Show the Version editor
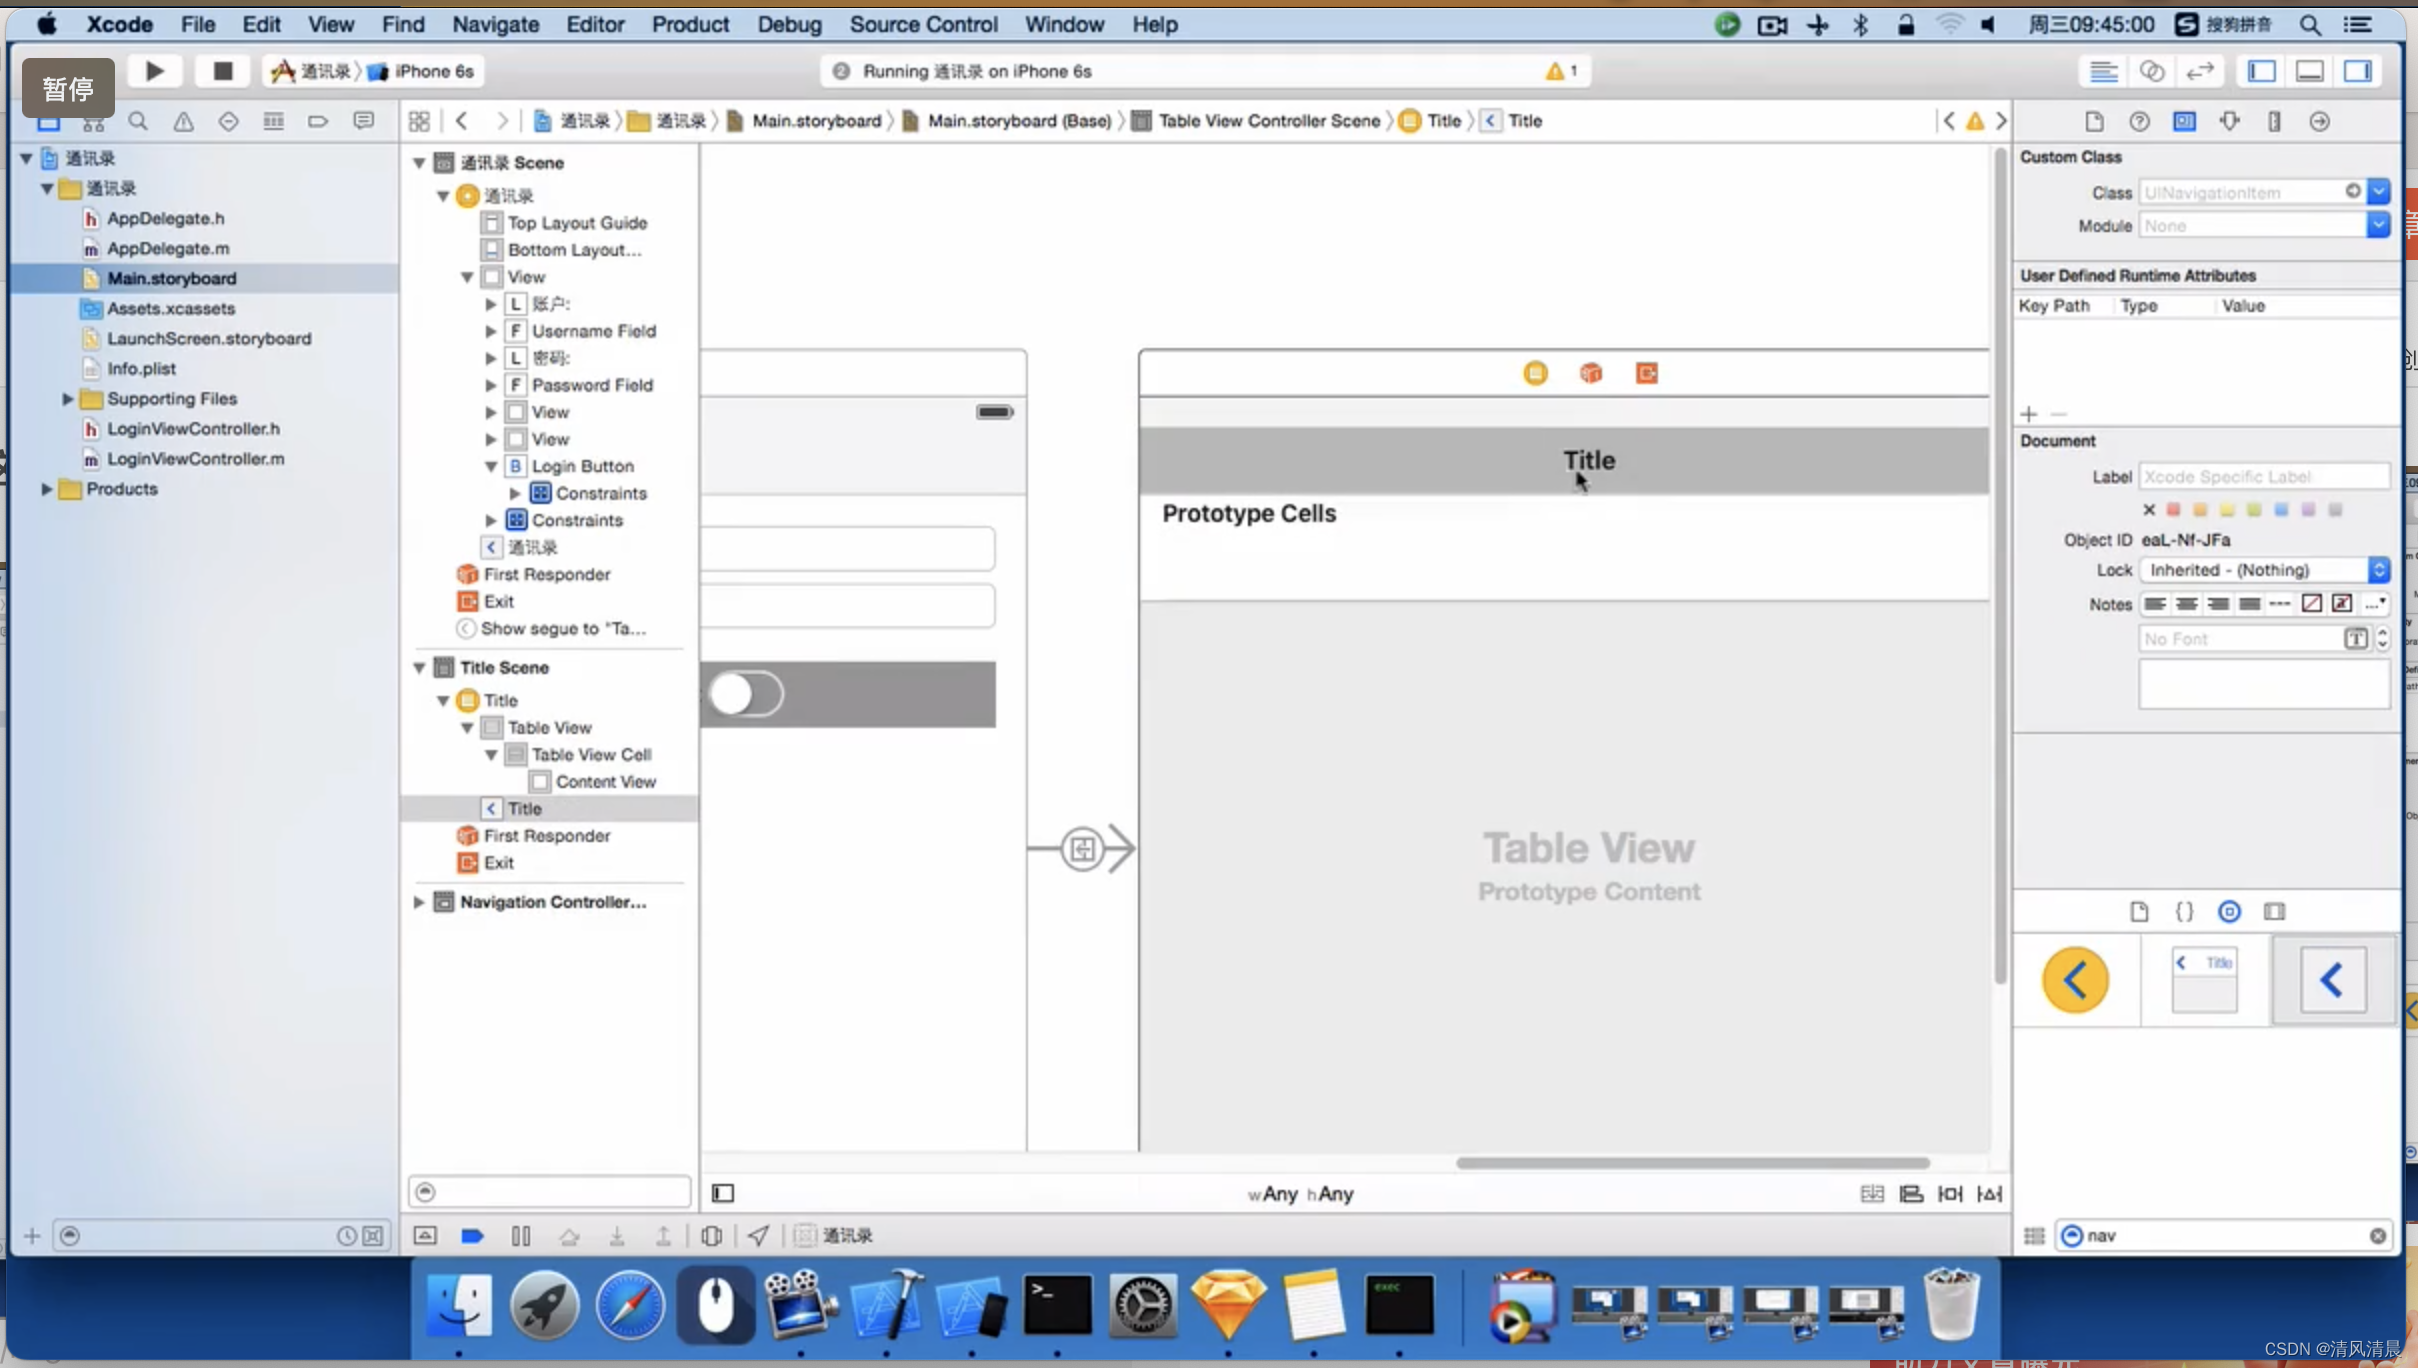Screen dimensions: 2418x1368 click(2199, 71)
